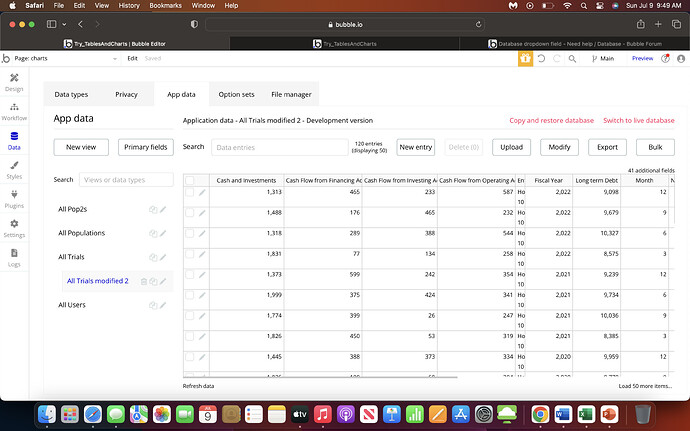Check the row with Cash 1,774
Screen dimensions: 690x431
click(190, 316)
